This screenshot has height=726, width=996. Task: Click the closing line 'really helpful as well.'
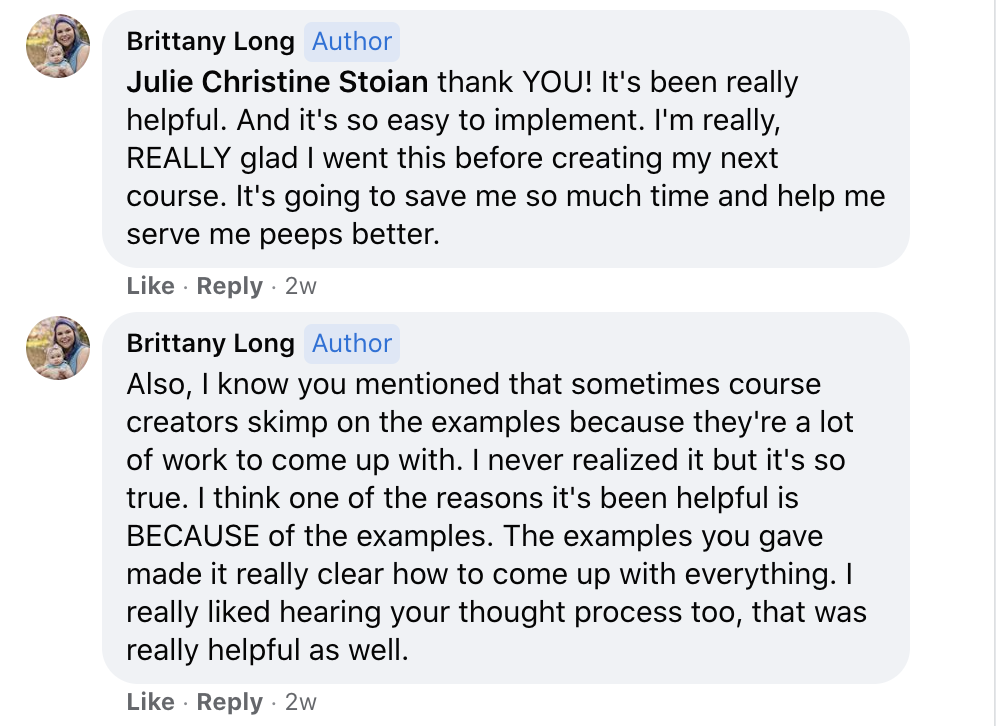(267, 650)
